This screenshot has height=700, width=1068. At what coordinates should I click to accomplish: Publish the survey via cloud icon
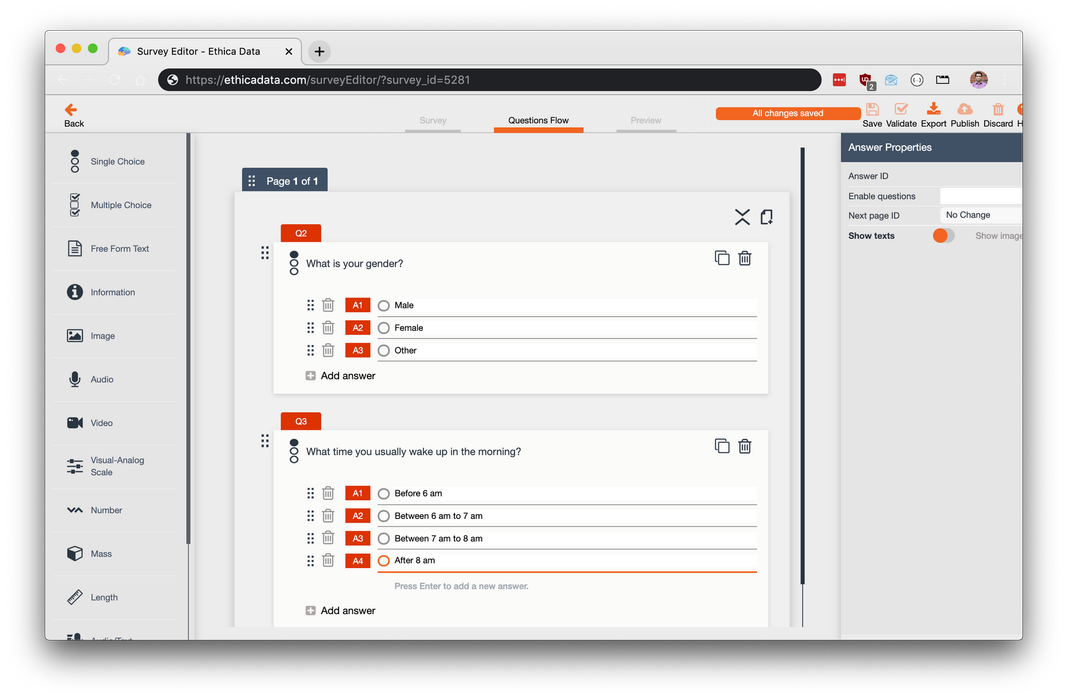click(x=964, y=111)
